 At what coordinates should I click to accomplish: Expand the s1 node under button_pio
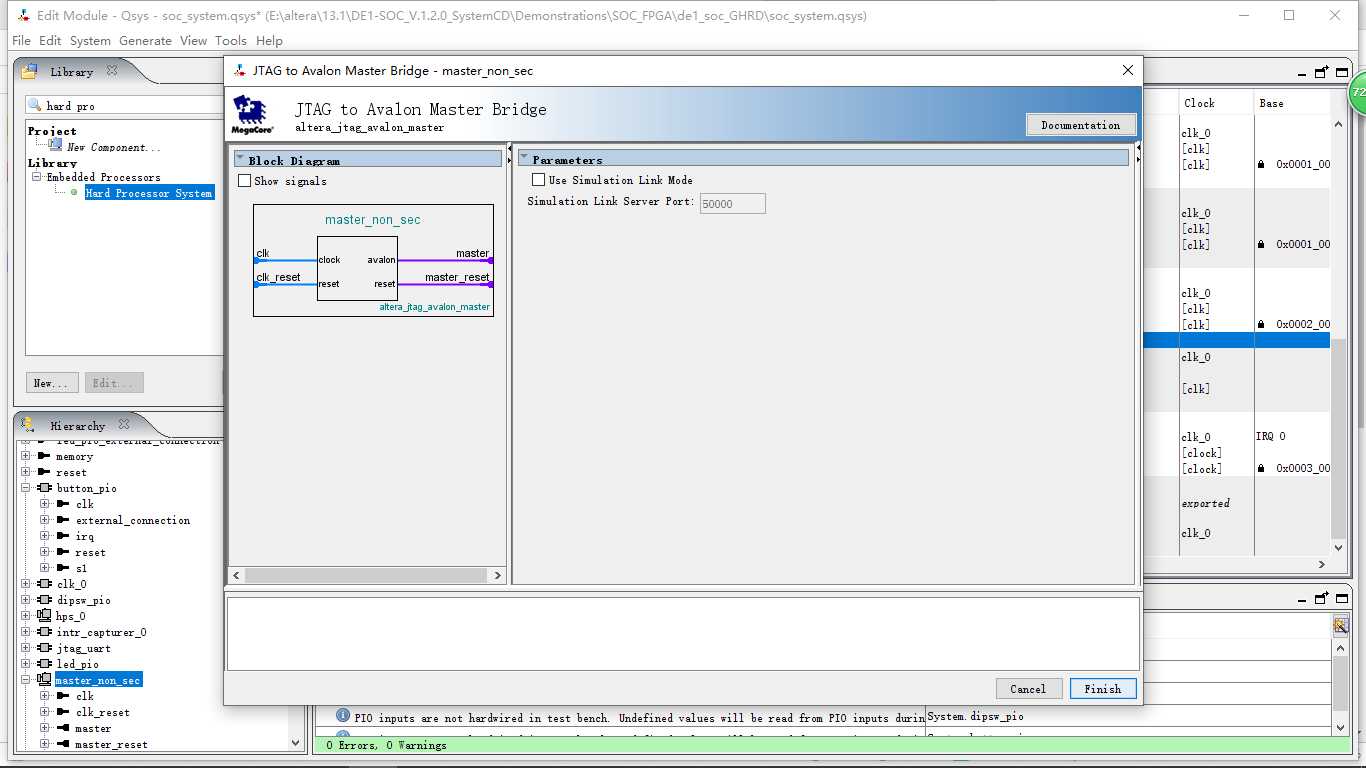point(45,568)
